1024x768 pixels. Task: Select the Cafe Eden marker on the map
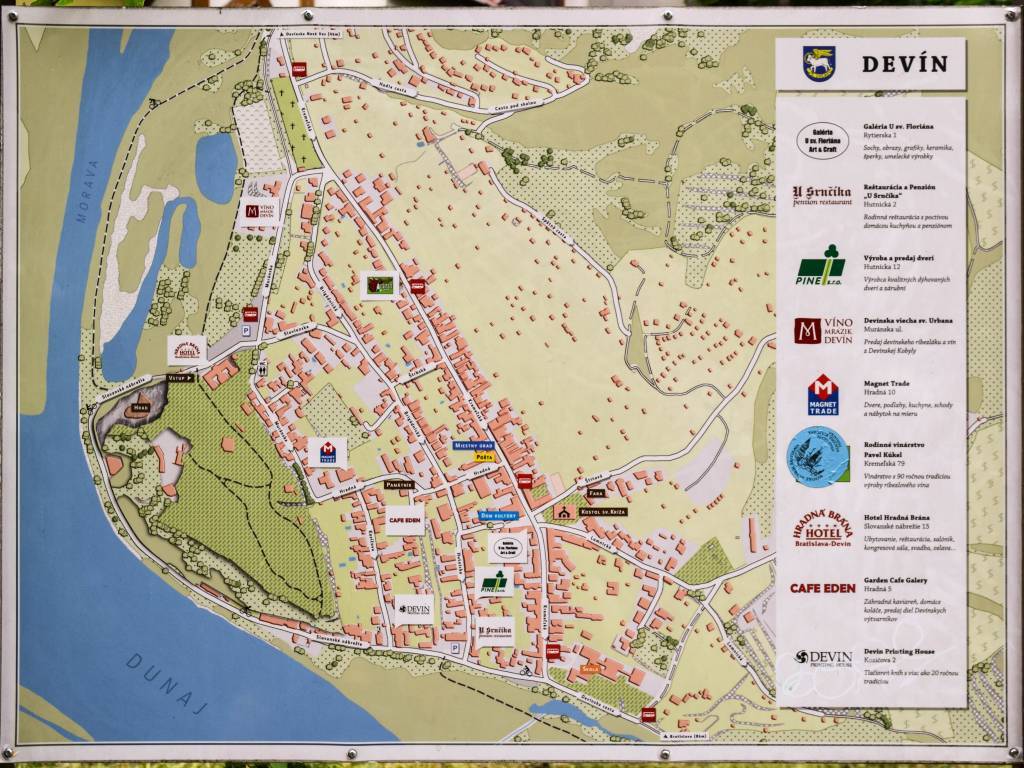coord(405,520)
